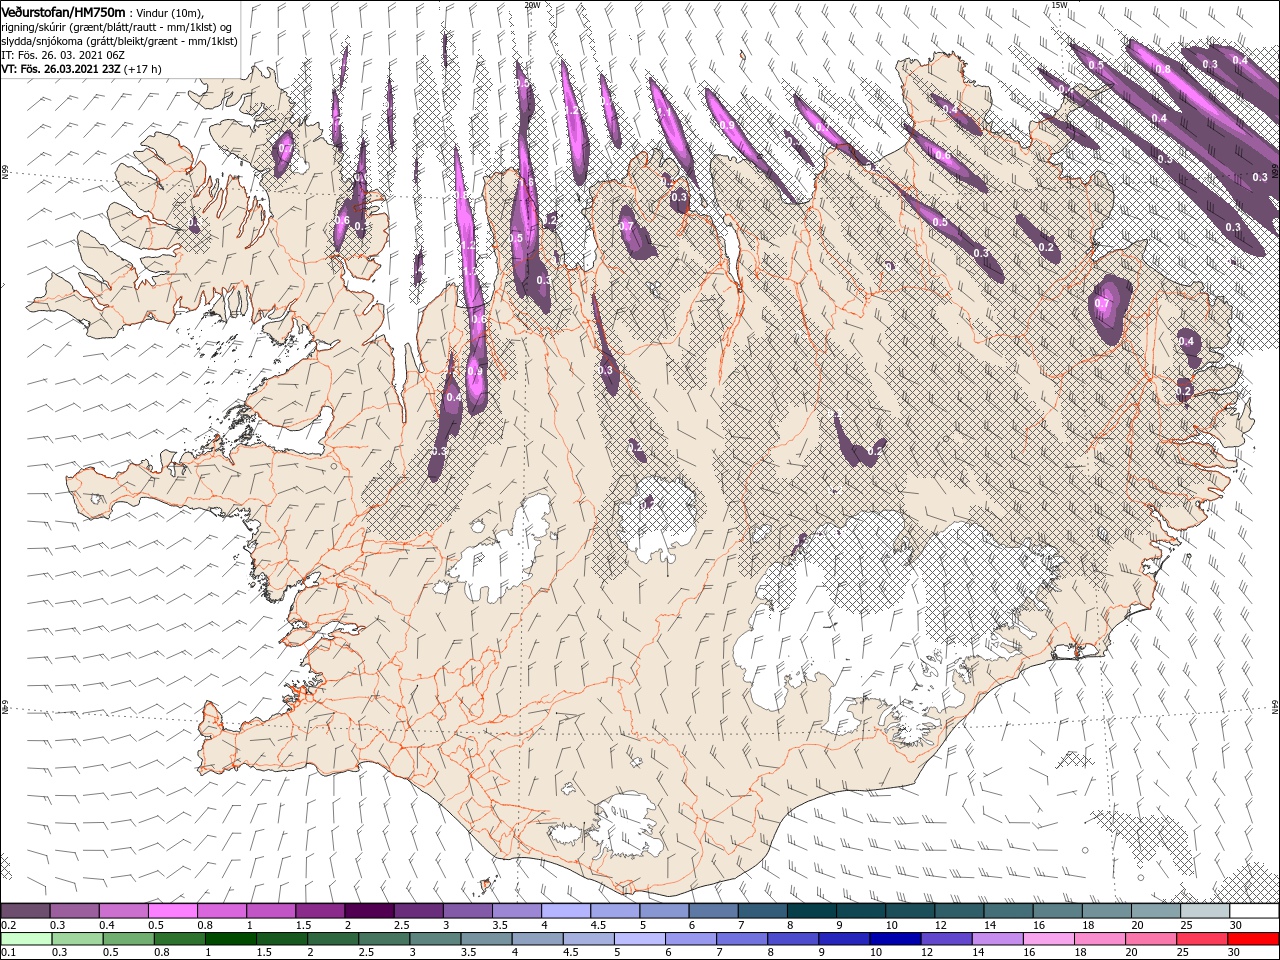This screenshot has height=960, width=1280.
Task: Pick pale green bottom-row swatch between 0.1 and 0.3
Action: click(26, 939)
